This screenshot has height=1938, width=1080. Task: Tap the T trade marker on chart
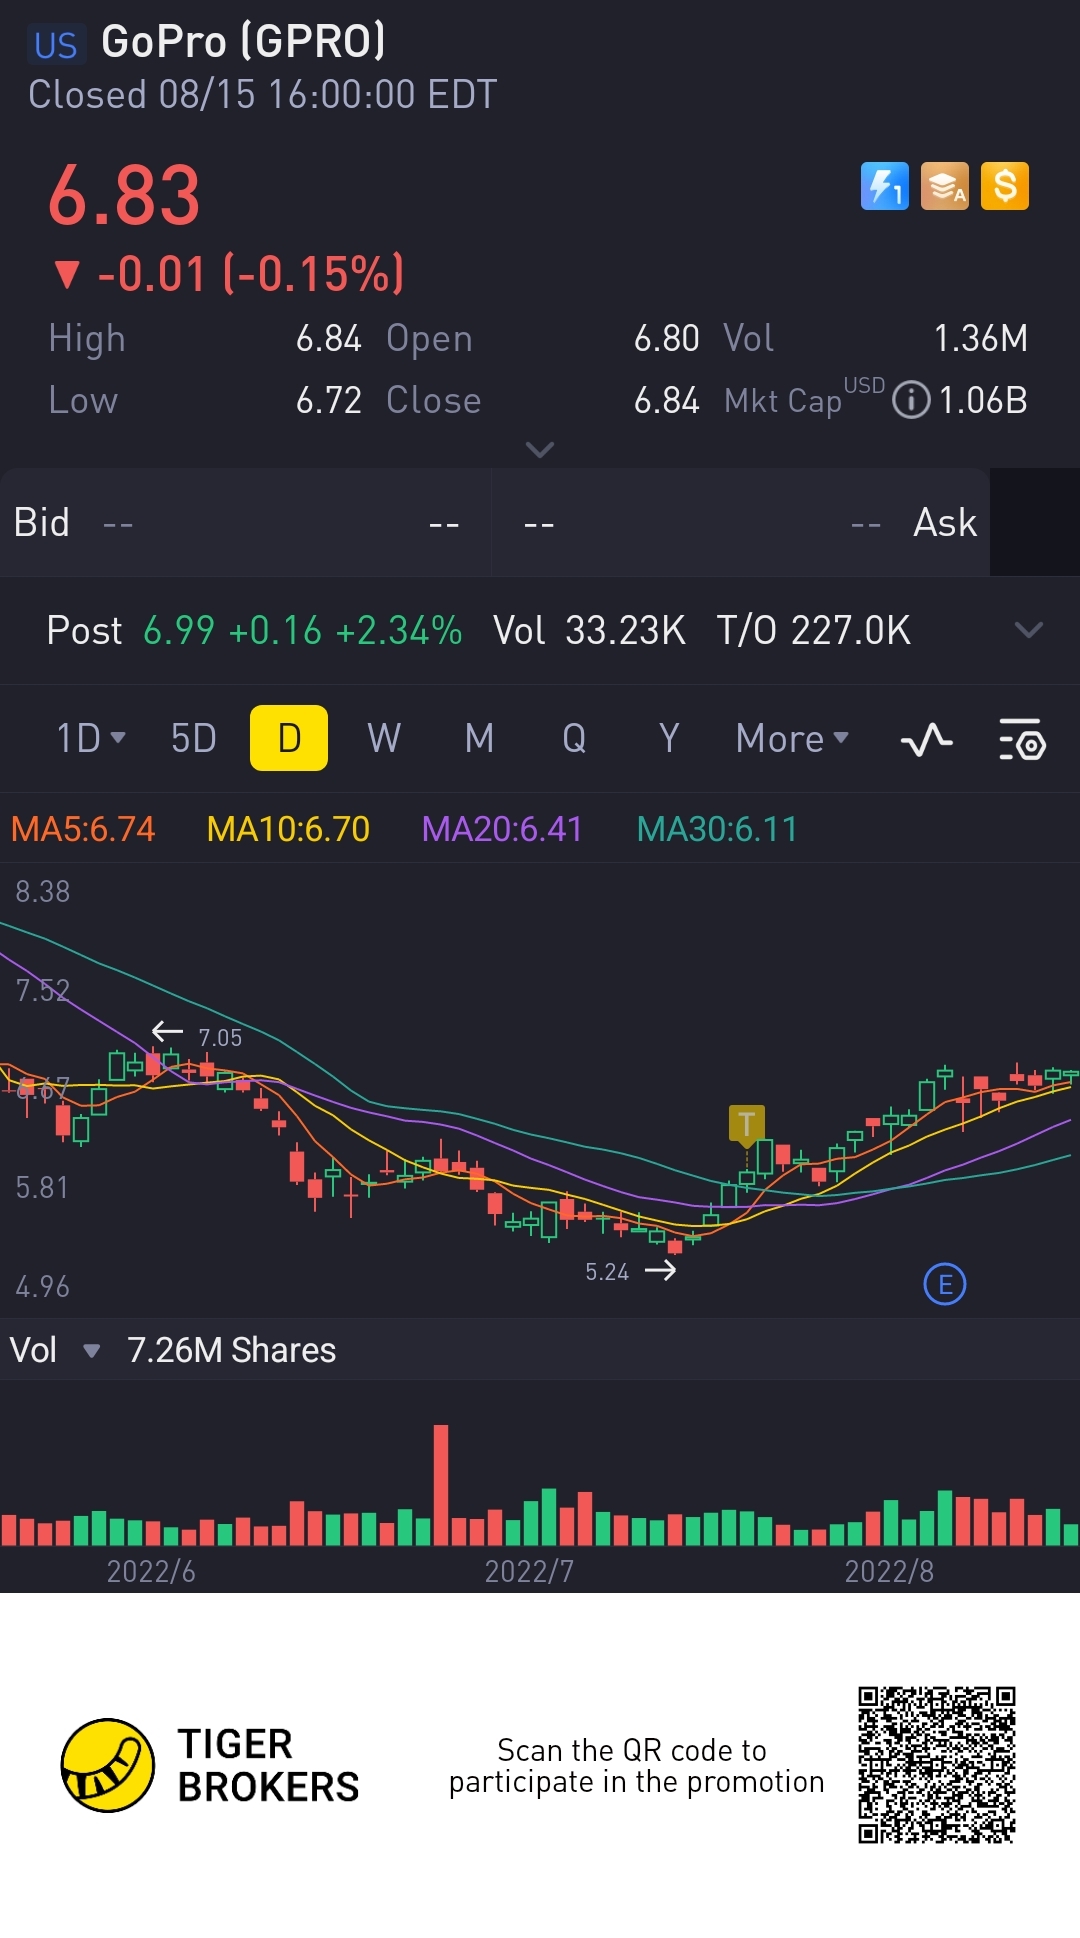coord(746,1125)
